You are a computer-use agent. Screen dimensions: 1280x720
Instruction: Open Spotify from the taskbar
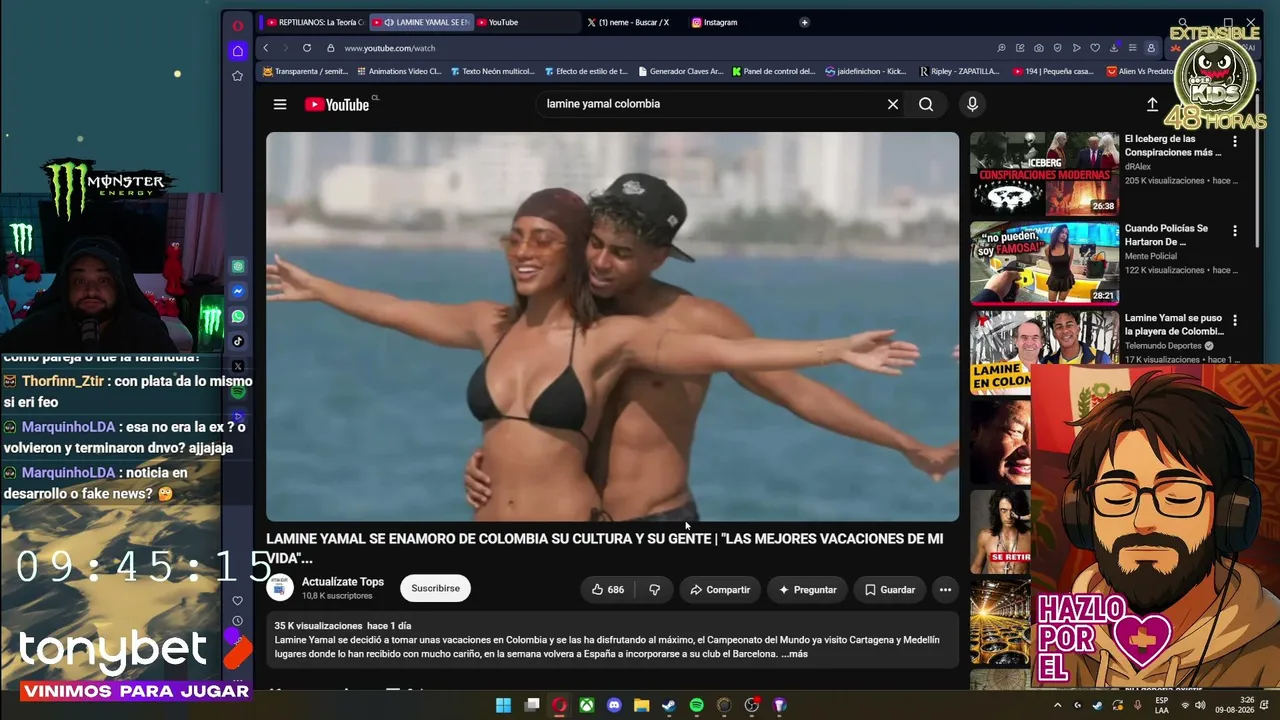click(x=696, y=705)
